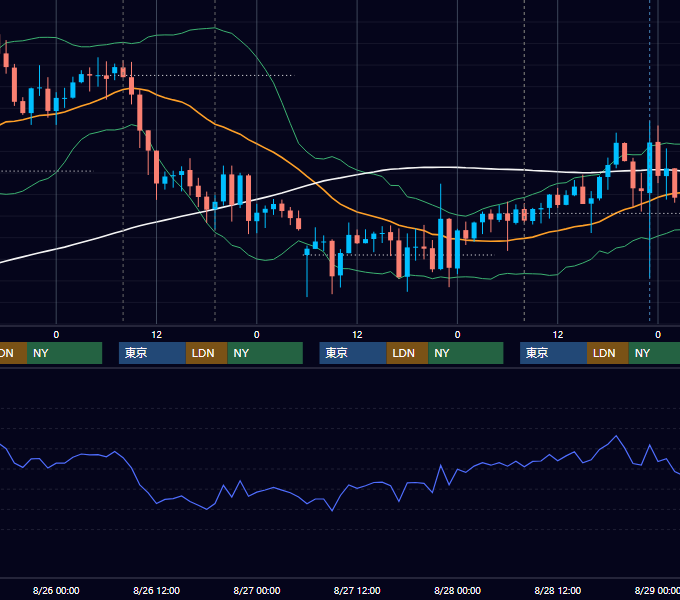
Task: Click the hour label 0 at 8/27 gridline
Action: pyautogui.click(x=257, y=335)
